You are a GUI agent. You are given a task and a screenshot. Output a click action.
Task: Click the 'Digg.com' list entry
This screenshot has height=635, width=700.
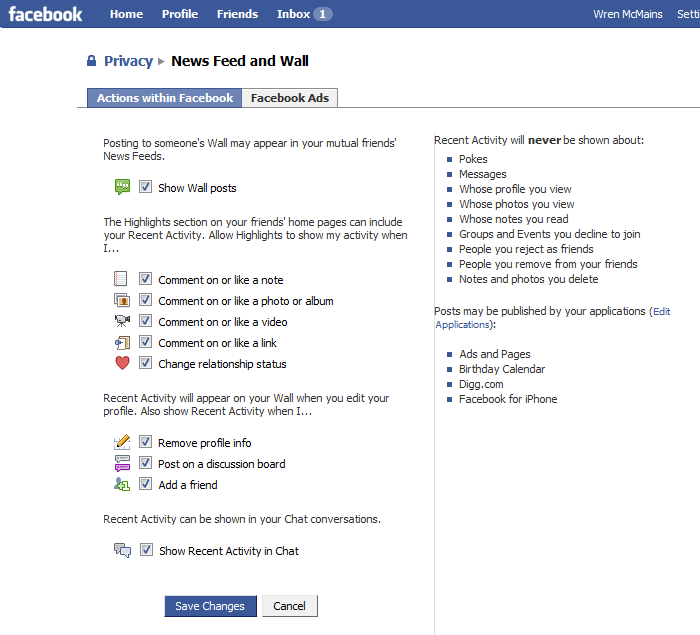coord(481,384)
